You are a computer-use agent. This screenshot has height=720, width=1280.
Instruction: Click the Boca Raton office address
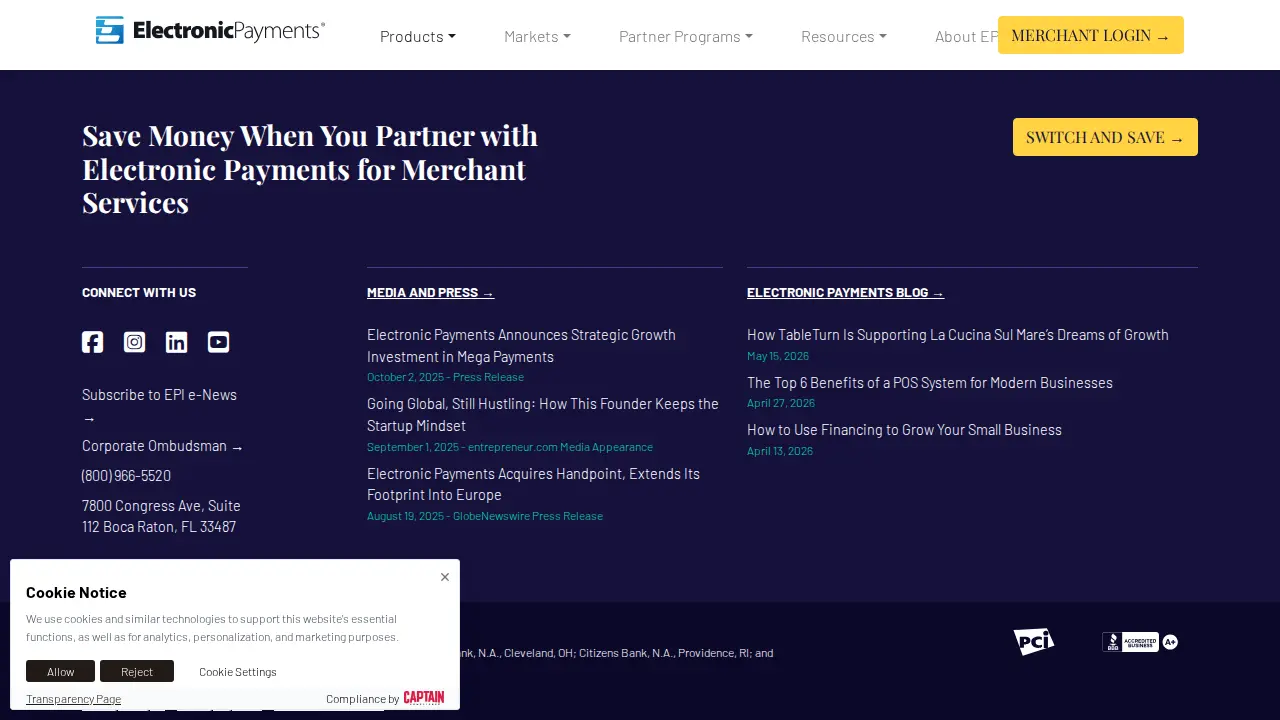161,516
